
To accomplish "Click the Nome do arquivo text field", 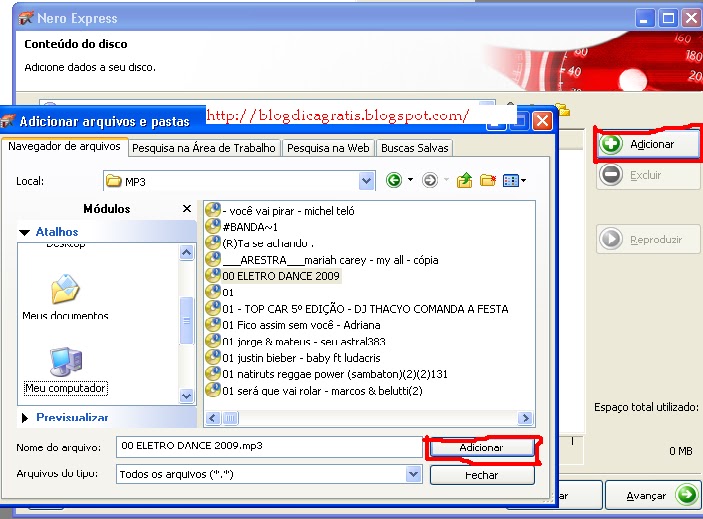I will click(269, 446).
